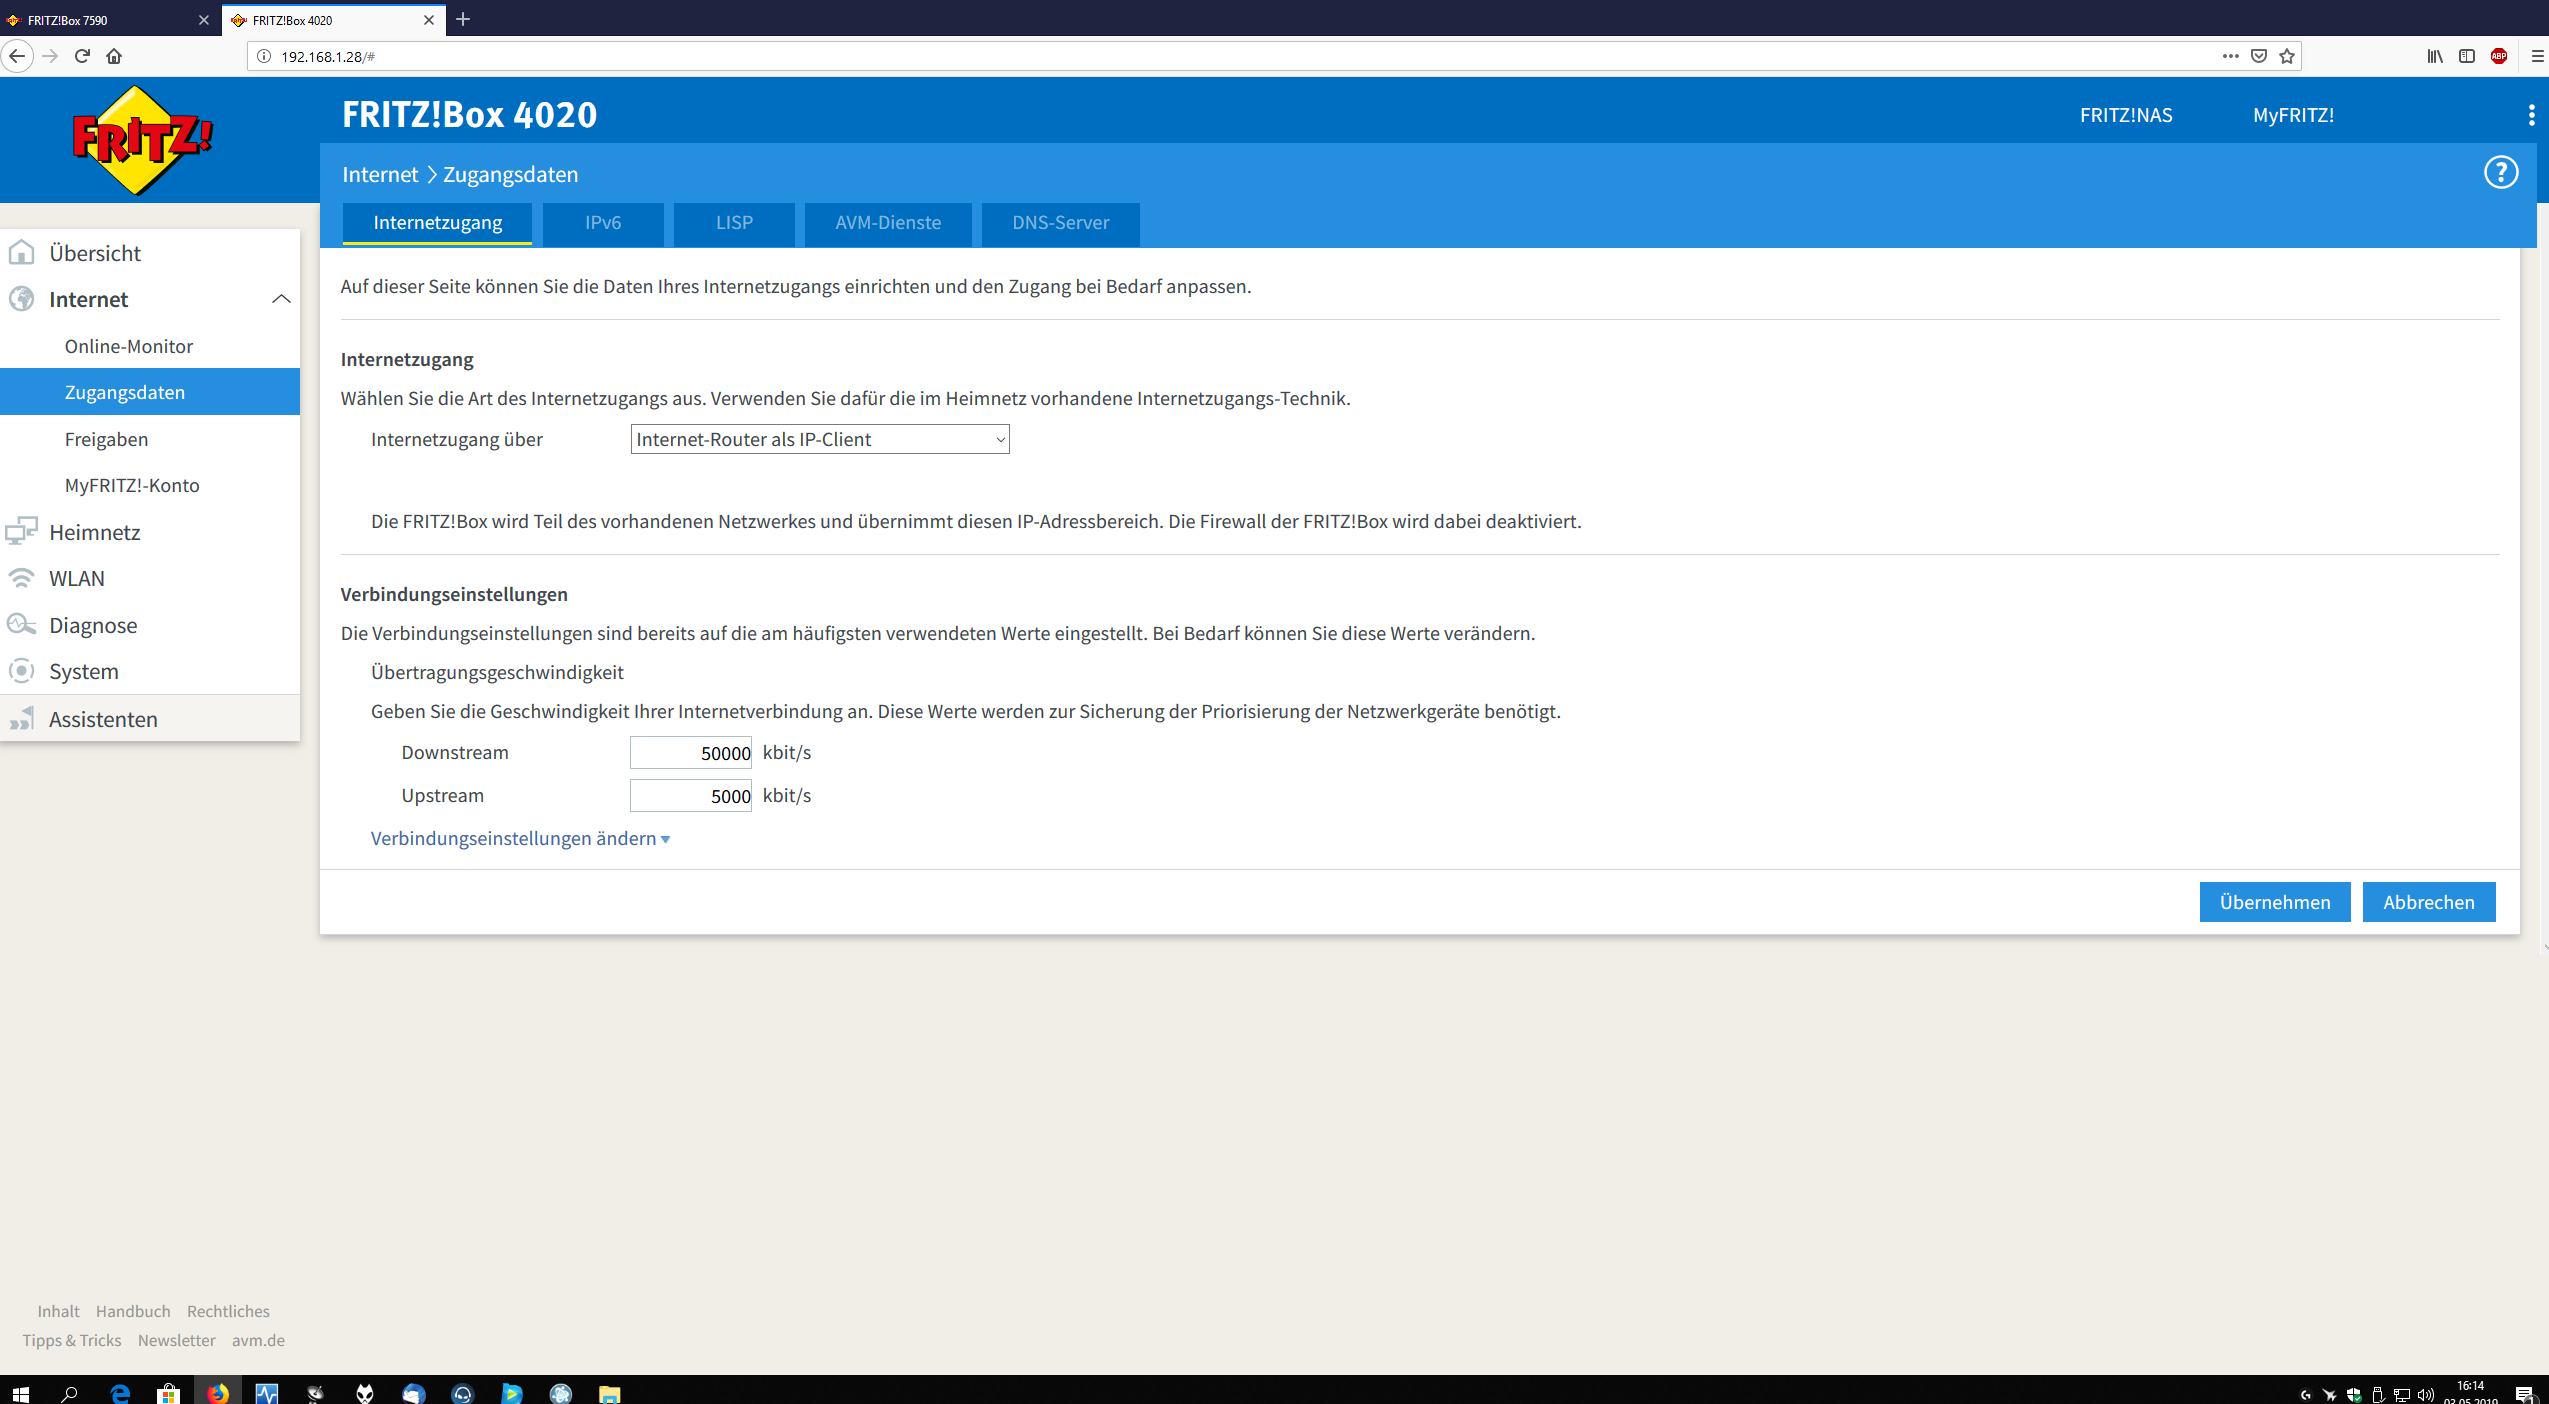The height and width of the screenshot is (1404, 2549).
Task: Go back with the browser back arrow
Action: (x=17, y=56)
